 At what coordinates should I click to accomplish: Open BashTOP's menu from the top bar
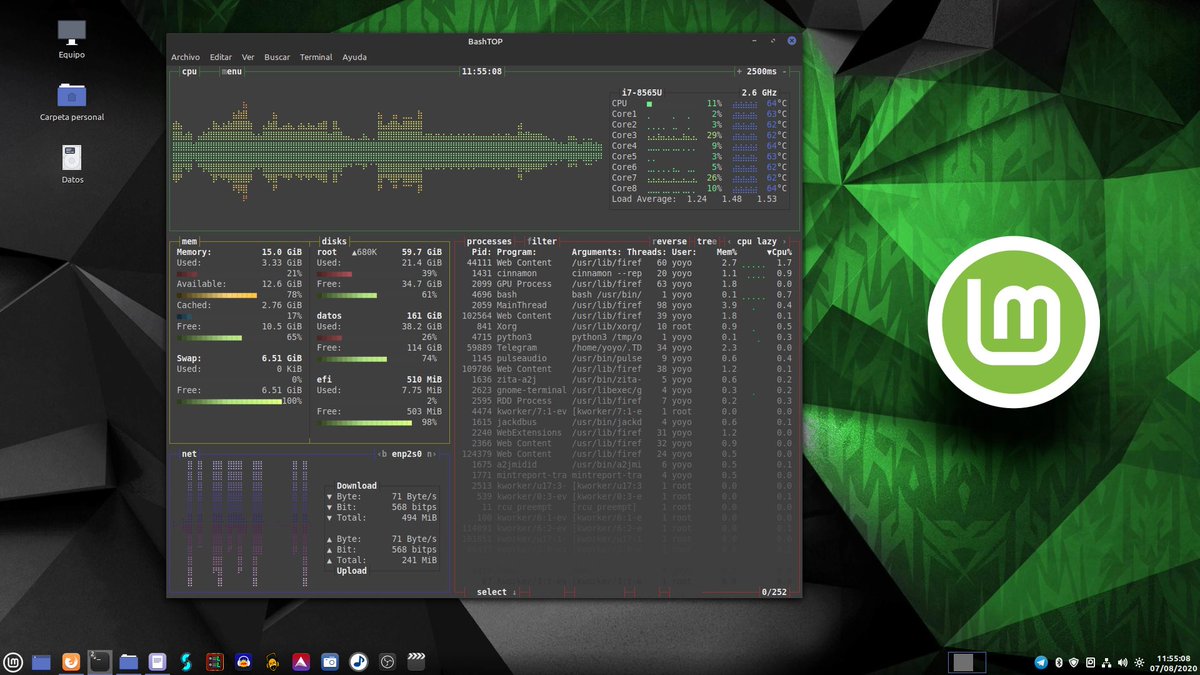[232, 71]
